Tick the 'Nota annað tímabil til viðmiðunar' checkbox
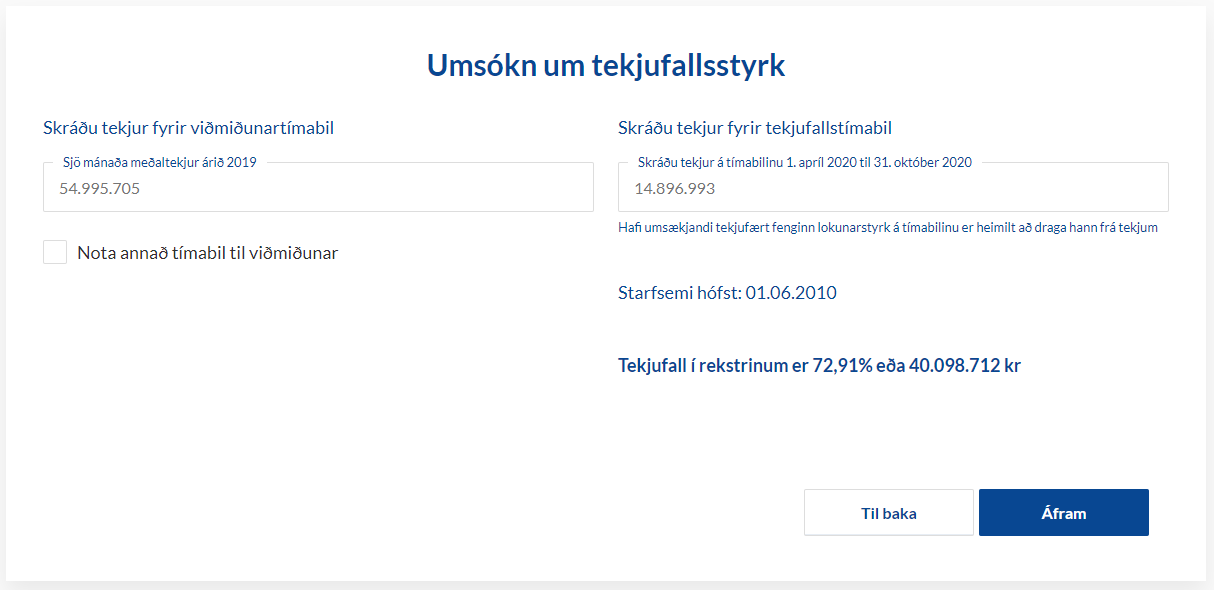The image size is (1214, 590). [55, 253]
